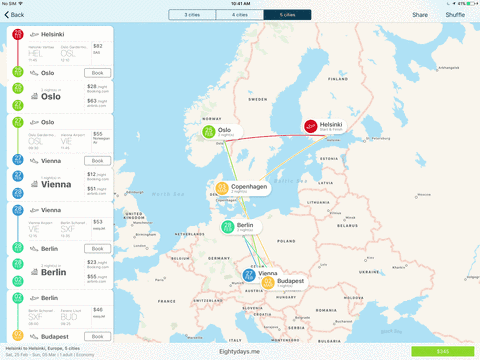
Task: Select the 5 cities tab
Action: 287,15
